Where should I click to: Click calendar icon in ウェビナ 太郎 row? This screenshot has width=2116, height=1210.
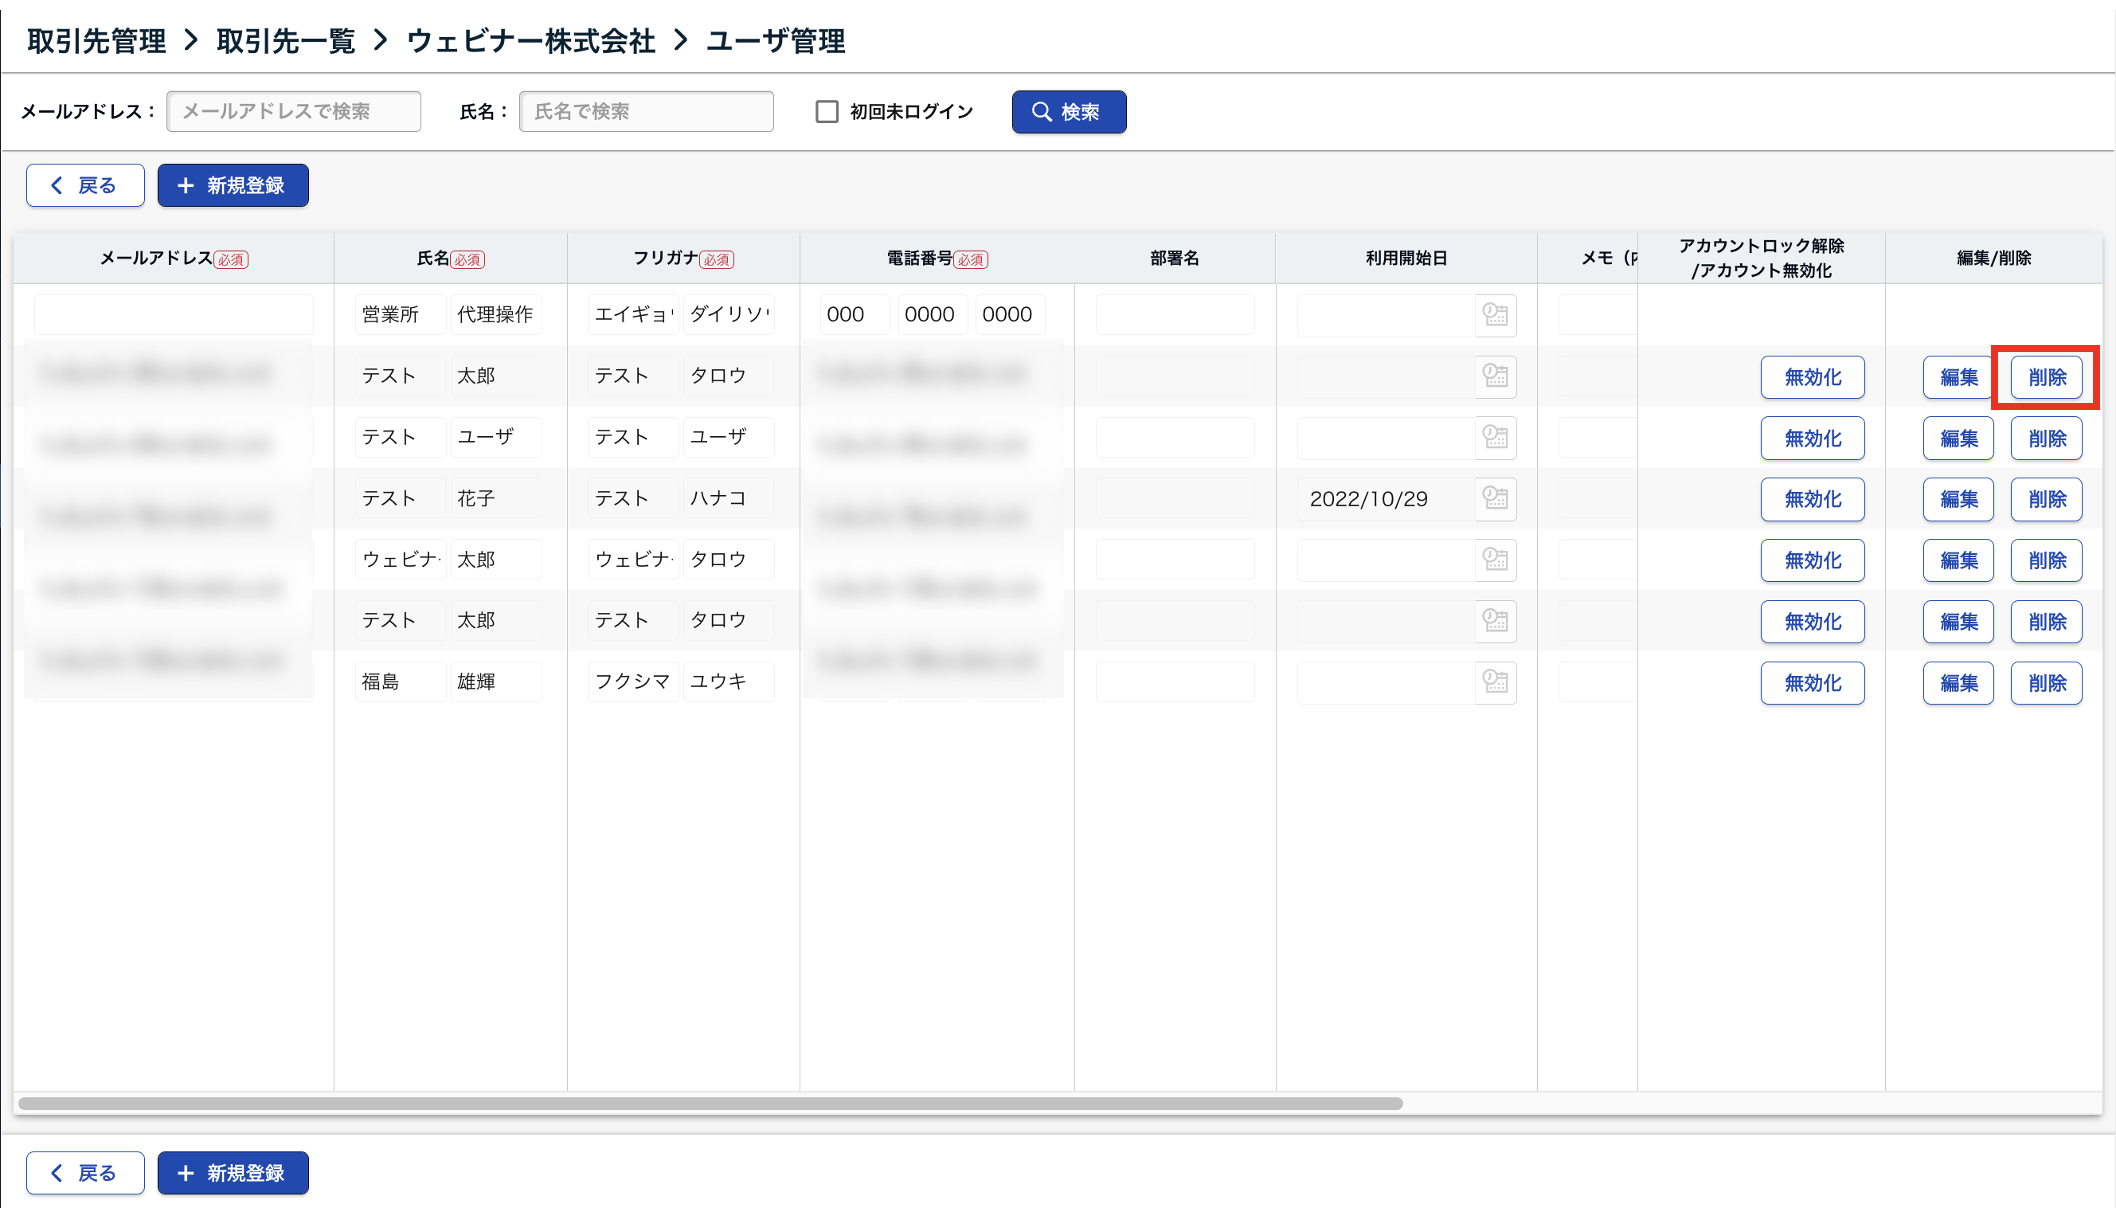click(x=1495, y=559)
